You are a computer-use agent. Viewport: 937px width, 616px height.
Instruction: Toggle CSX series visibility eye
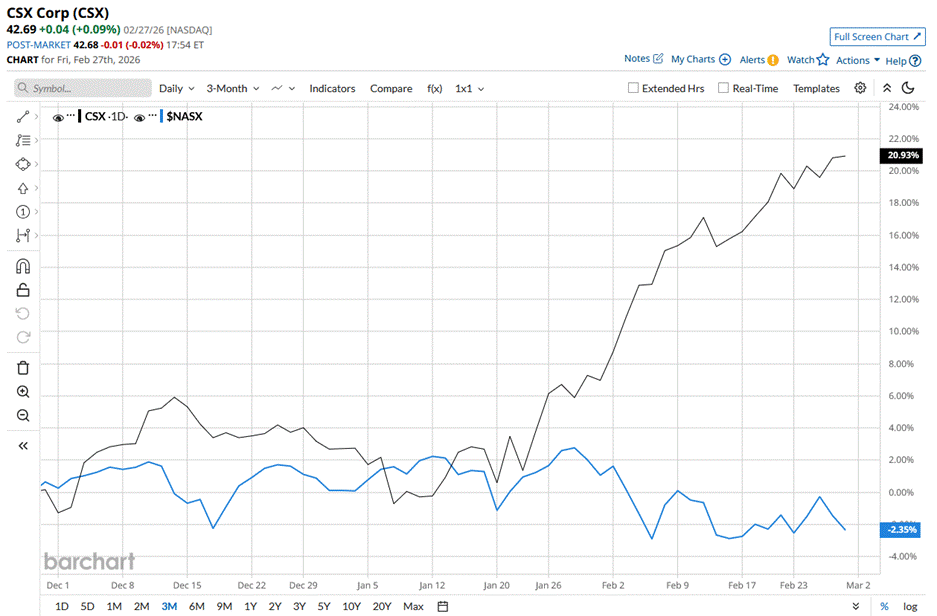(58, 118)
